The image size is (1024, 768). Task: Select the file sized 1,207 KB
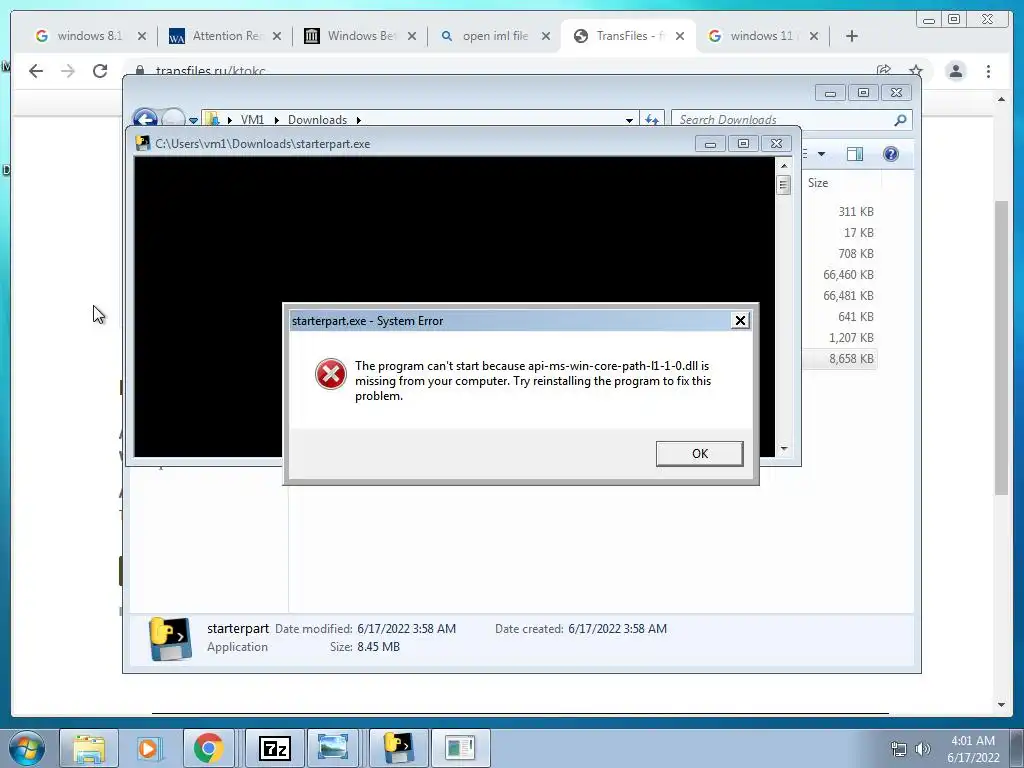tap(852, 338)
